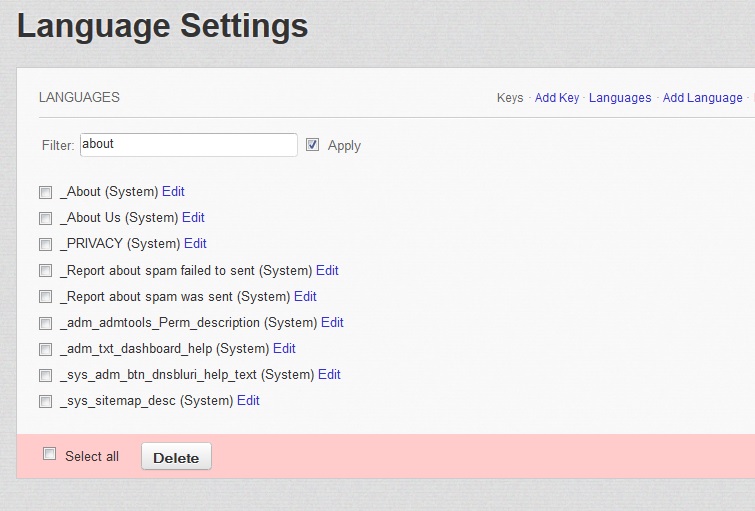Screen dimensions: 755x511
Task: Edit the _About key
Action: 173,191
